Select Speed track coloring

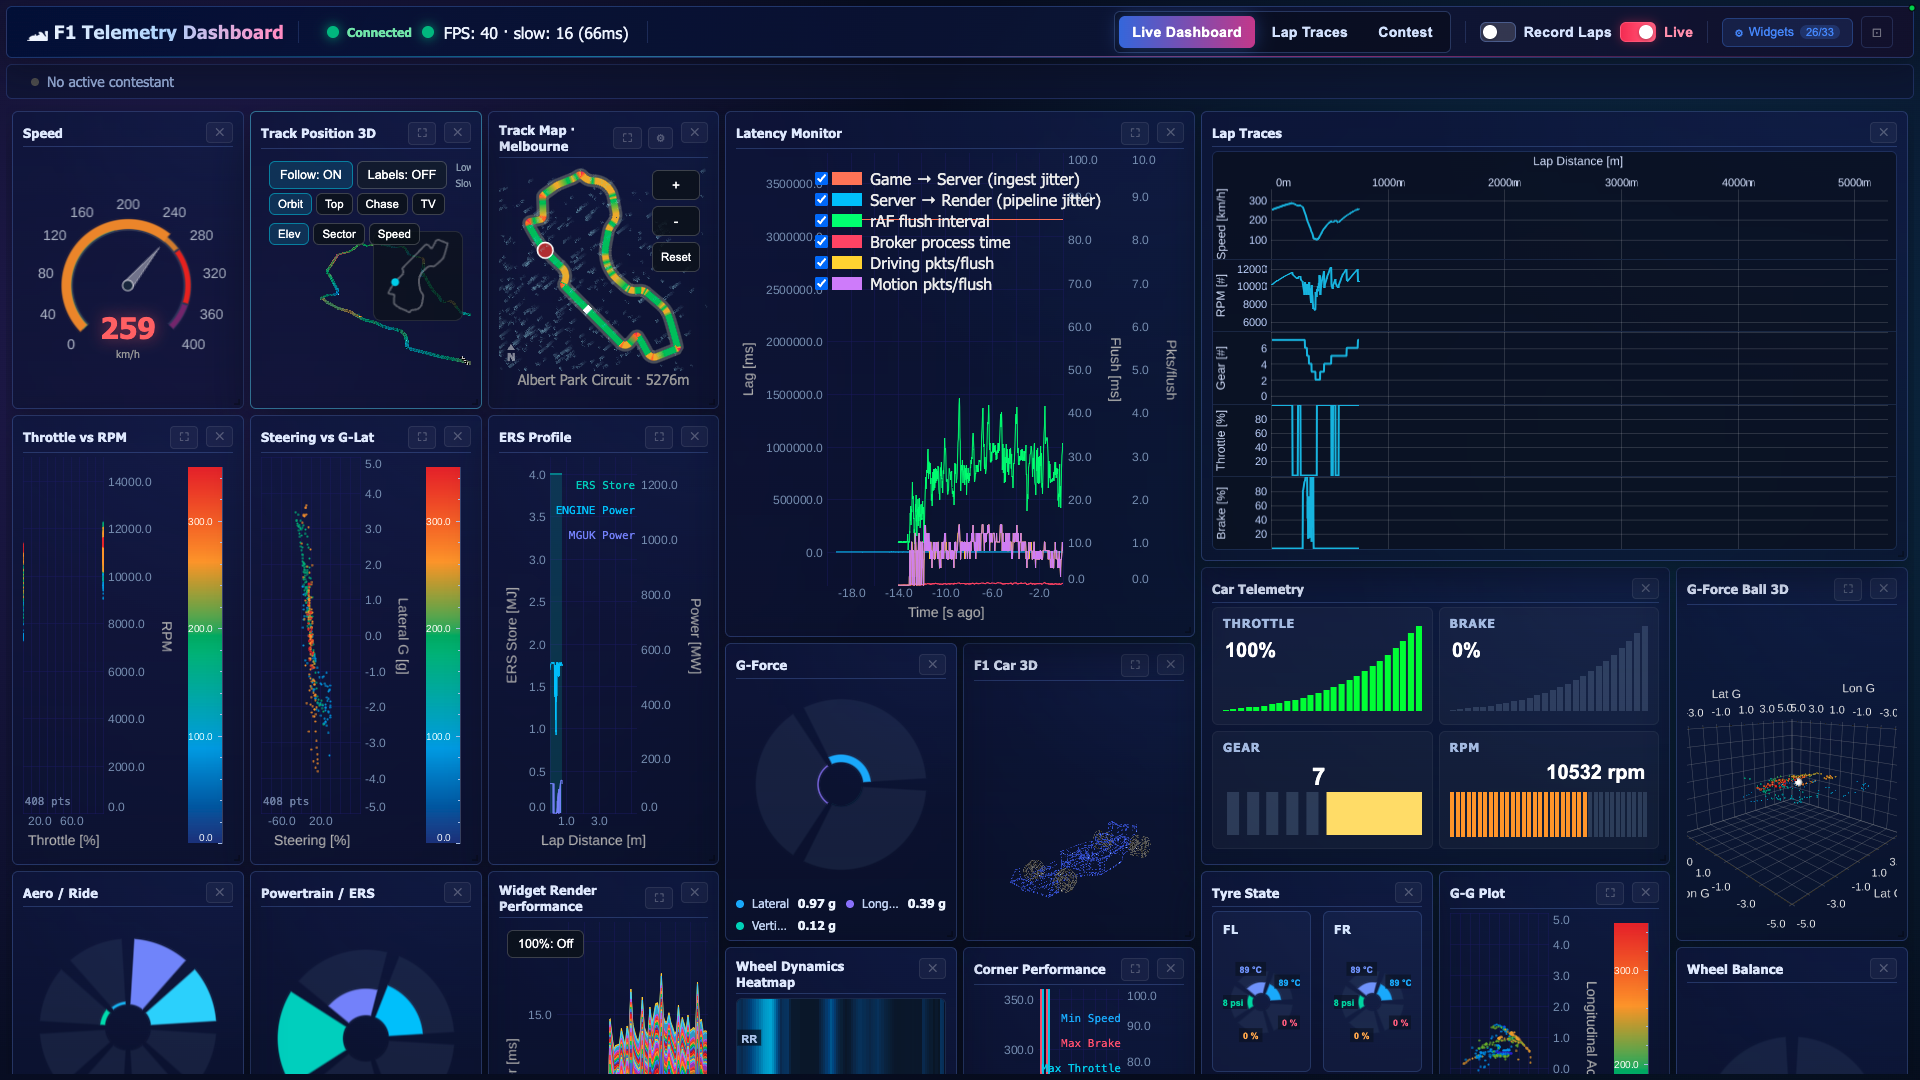(394, 234)
